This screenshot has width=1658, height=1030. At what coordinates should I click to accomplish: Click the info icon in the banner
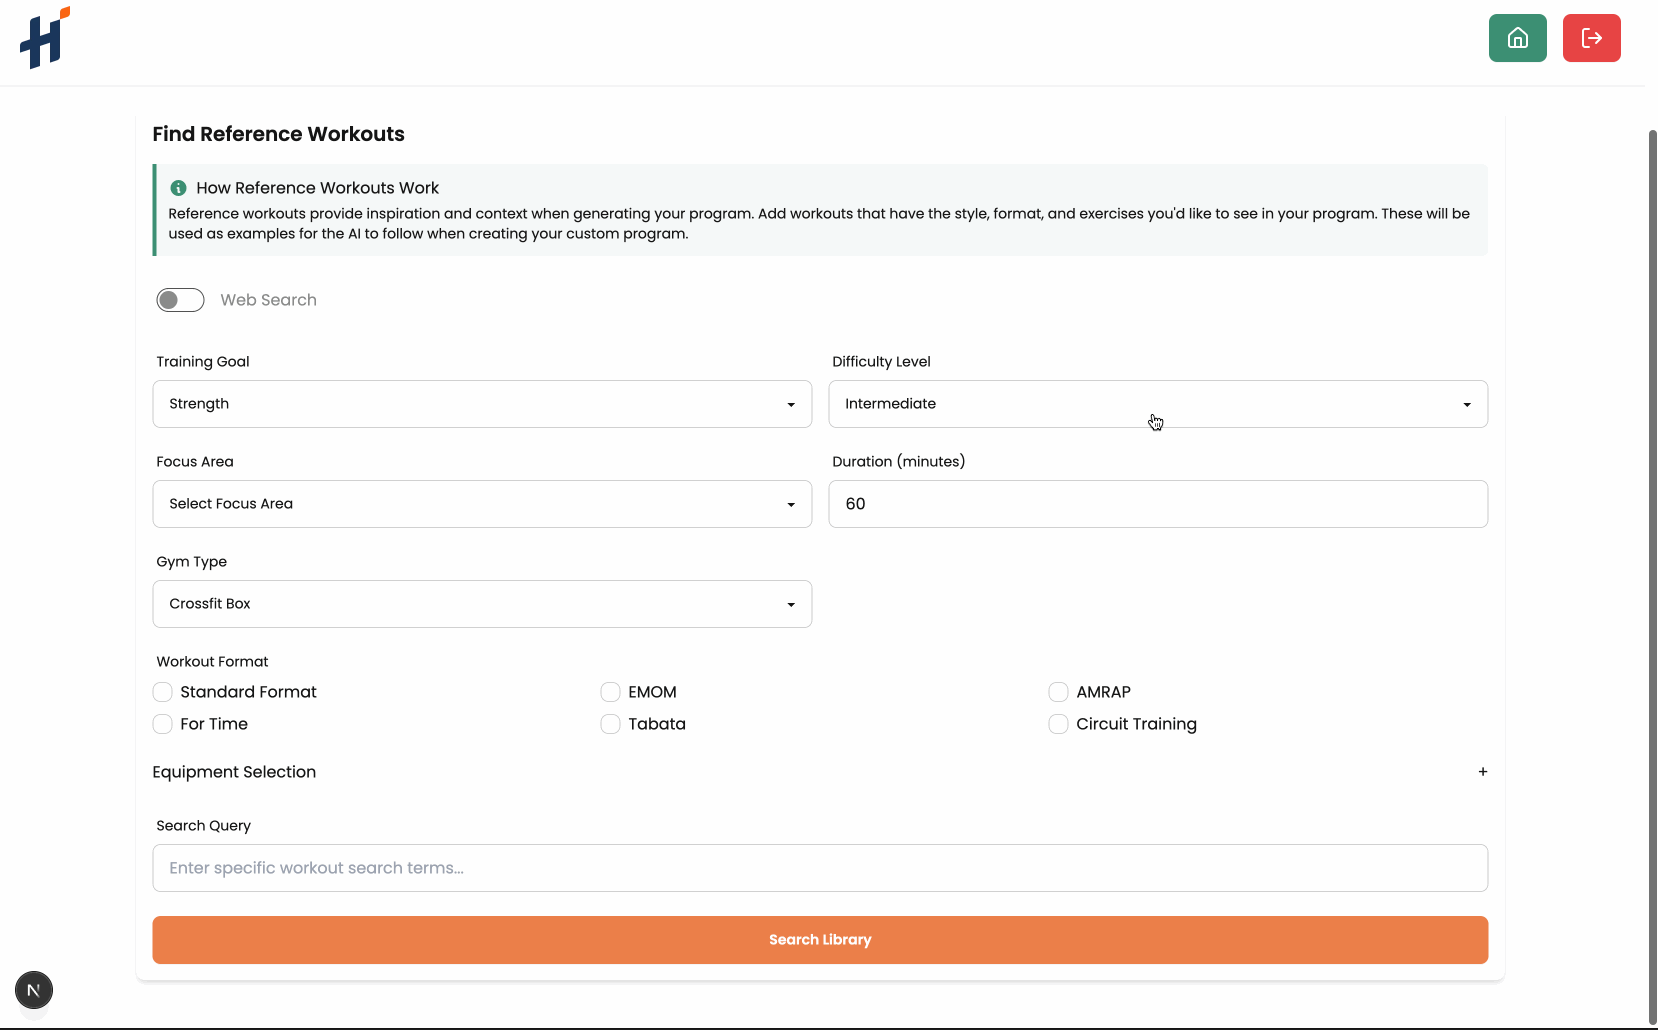[178, 188]
